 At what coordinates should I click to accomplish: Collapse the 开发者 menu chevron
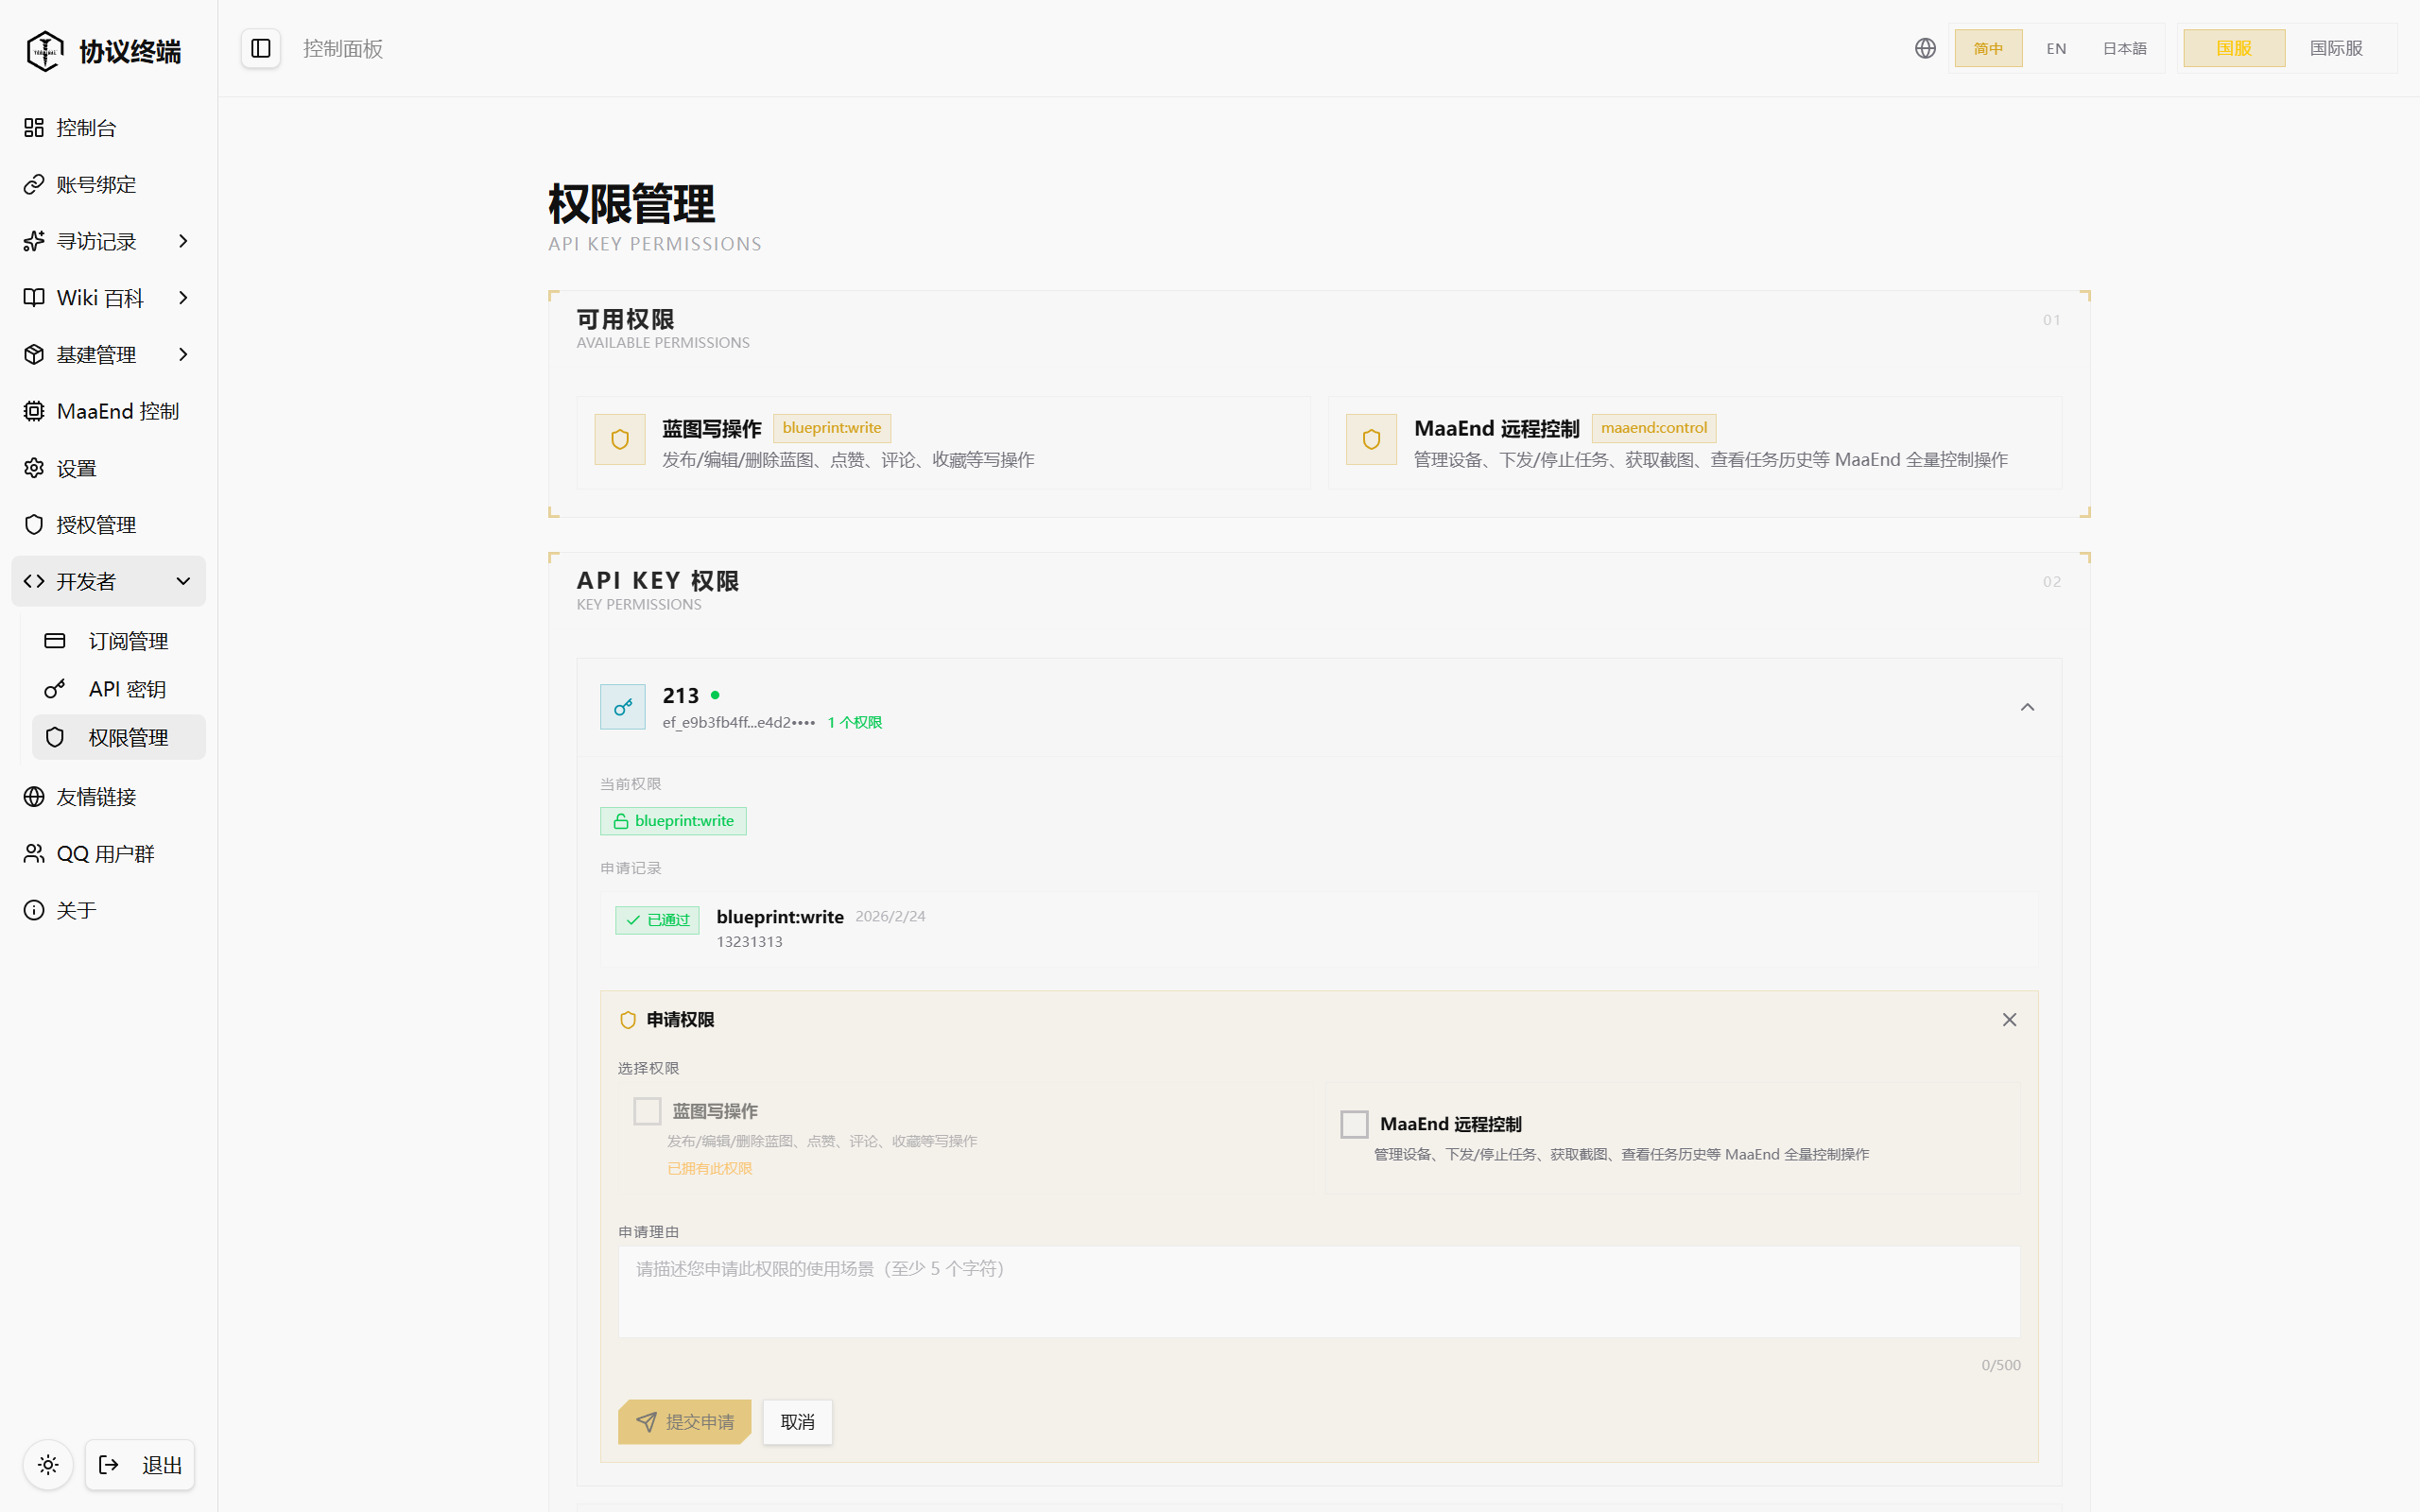click(183, 581)
